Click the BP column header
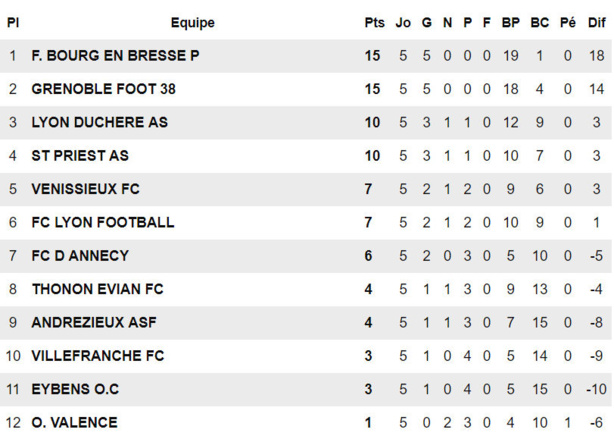 click(510, 22)
